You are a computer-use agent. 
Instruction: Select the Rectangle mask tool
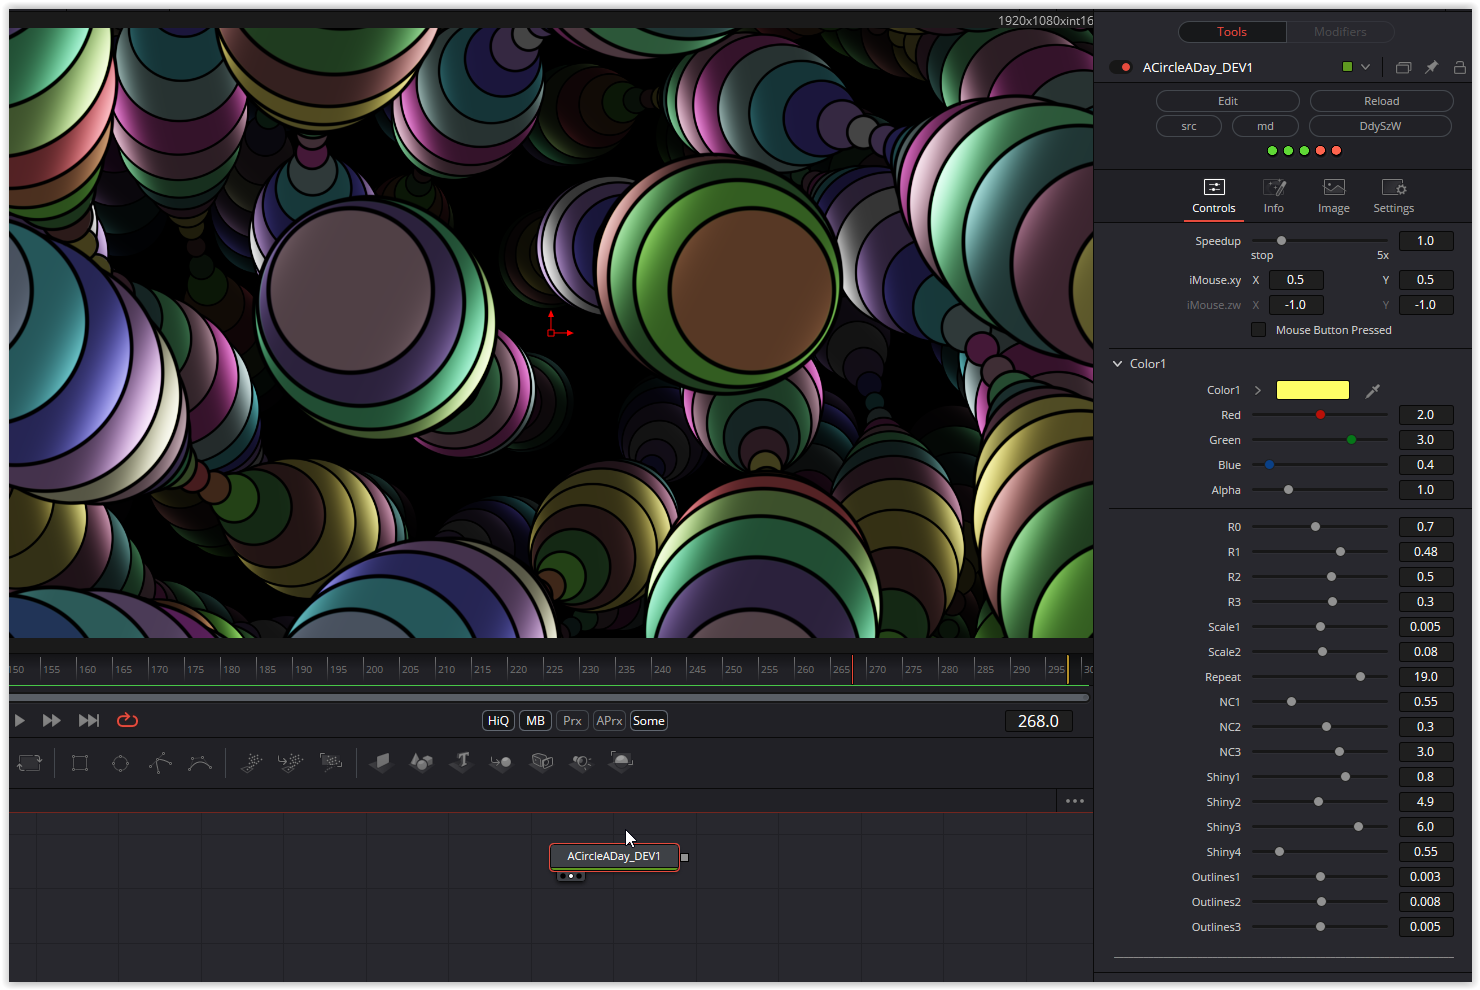[80, 763]
